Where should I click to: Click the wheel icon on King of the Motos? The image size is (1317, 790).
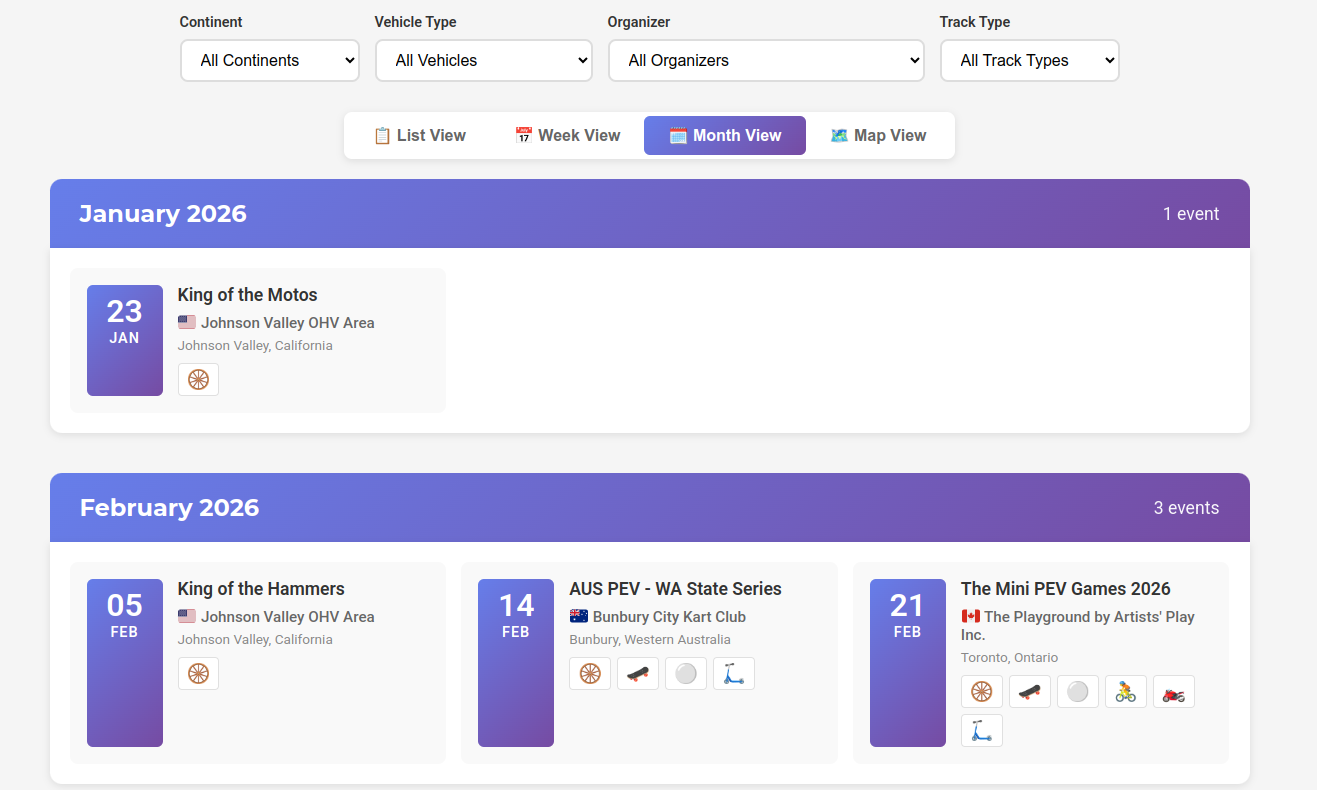coord(198,379)
